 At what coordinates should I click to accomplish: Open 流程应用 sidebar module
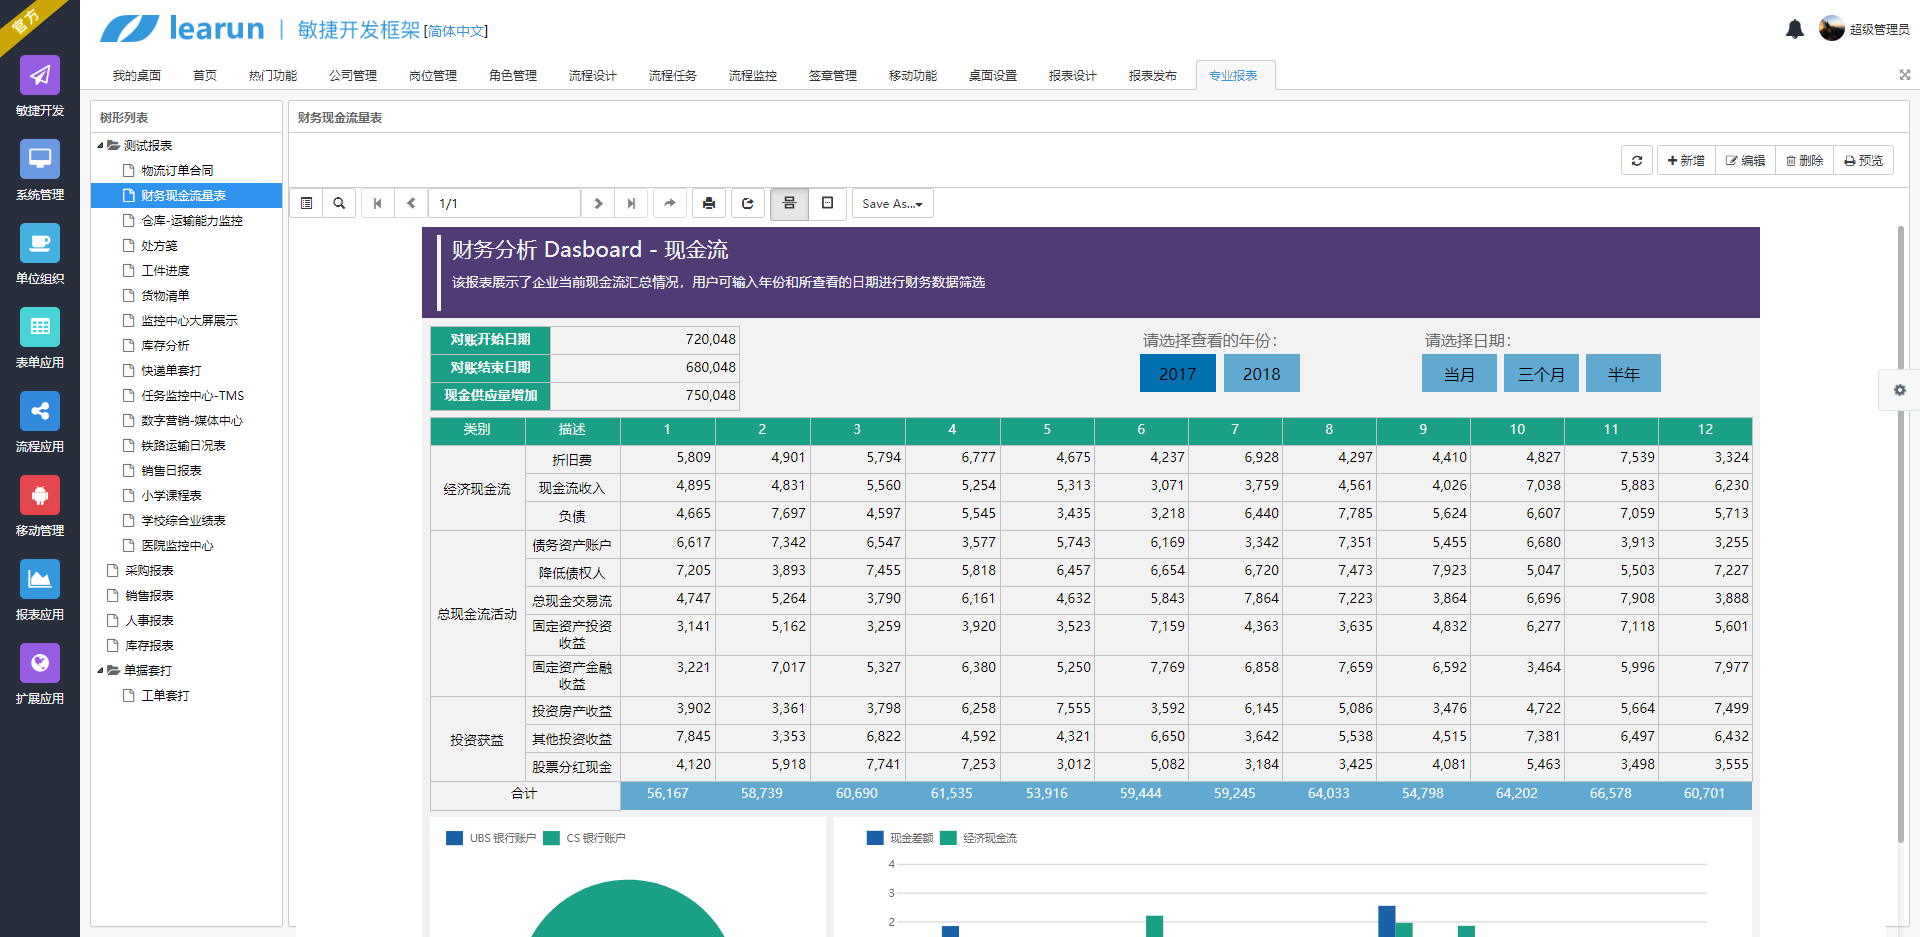click(40, 423)
